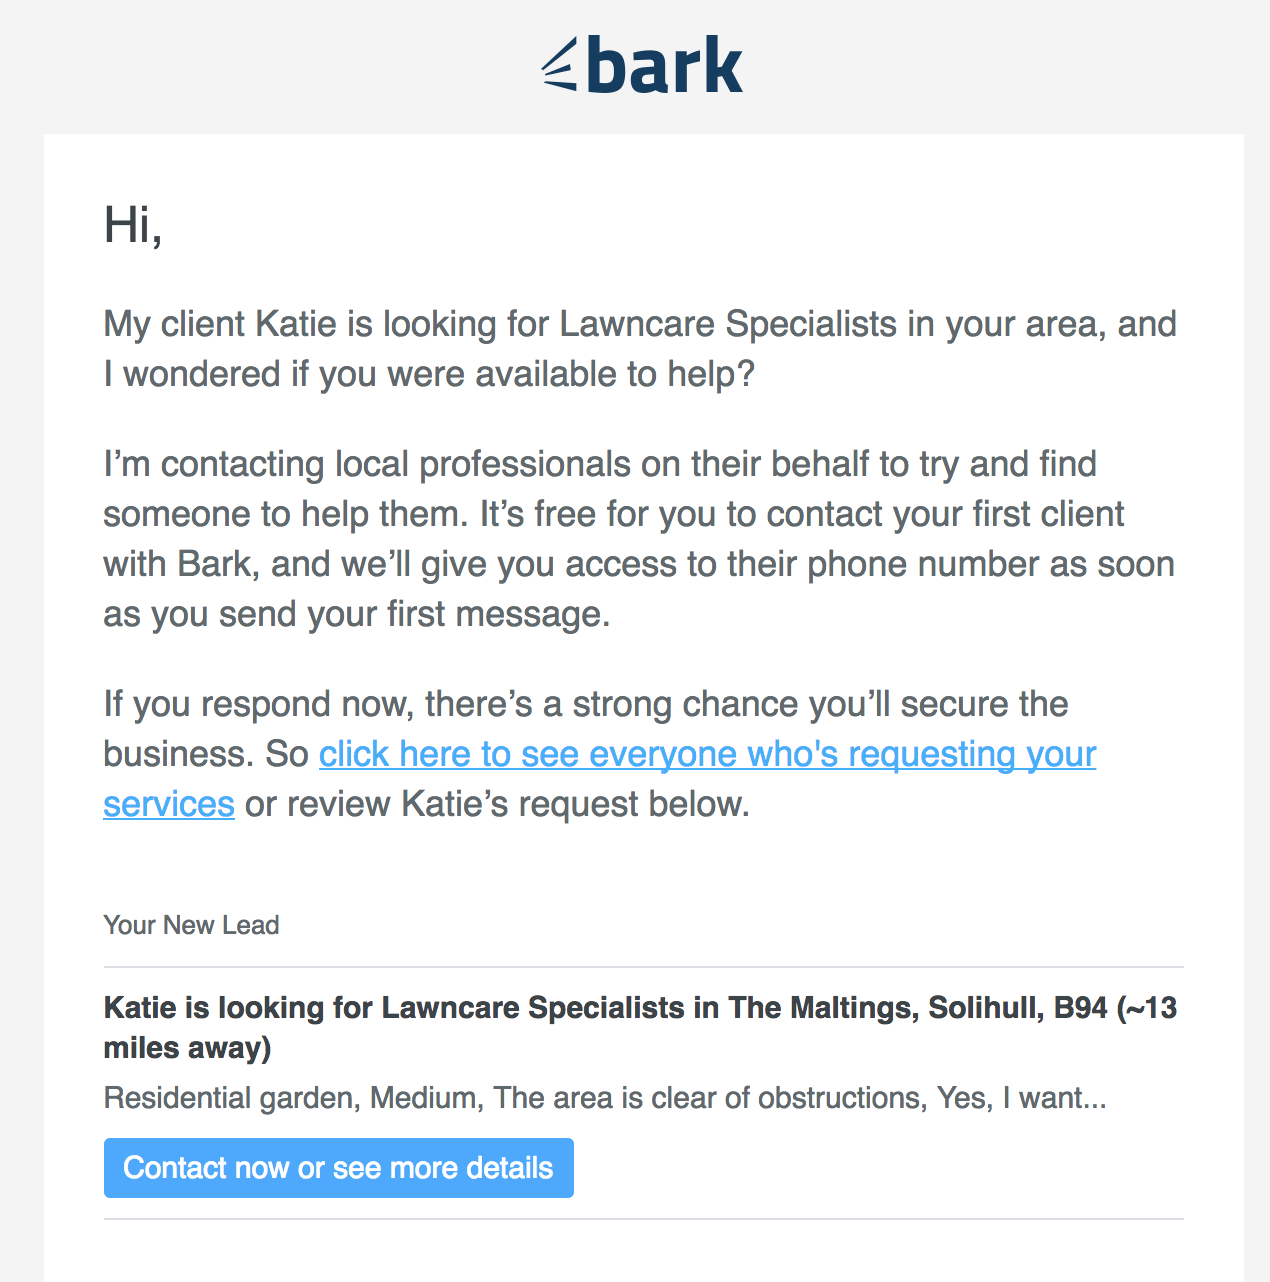Open 'click here to see everyone' link

(x=707, y=754)
